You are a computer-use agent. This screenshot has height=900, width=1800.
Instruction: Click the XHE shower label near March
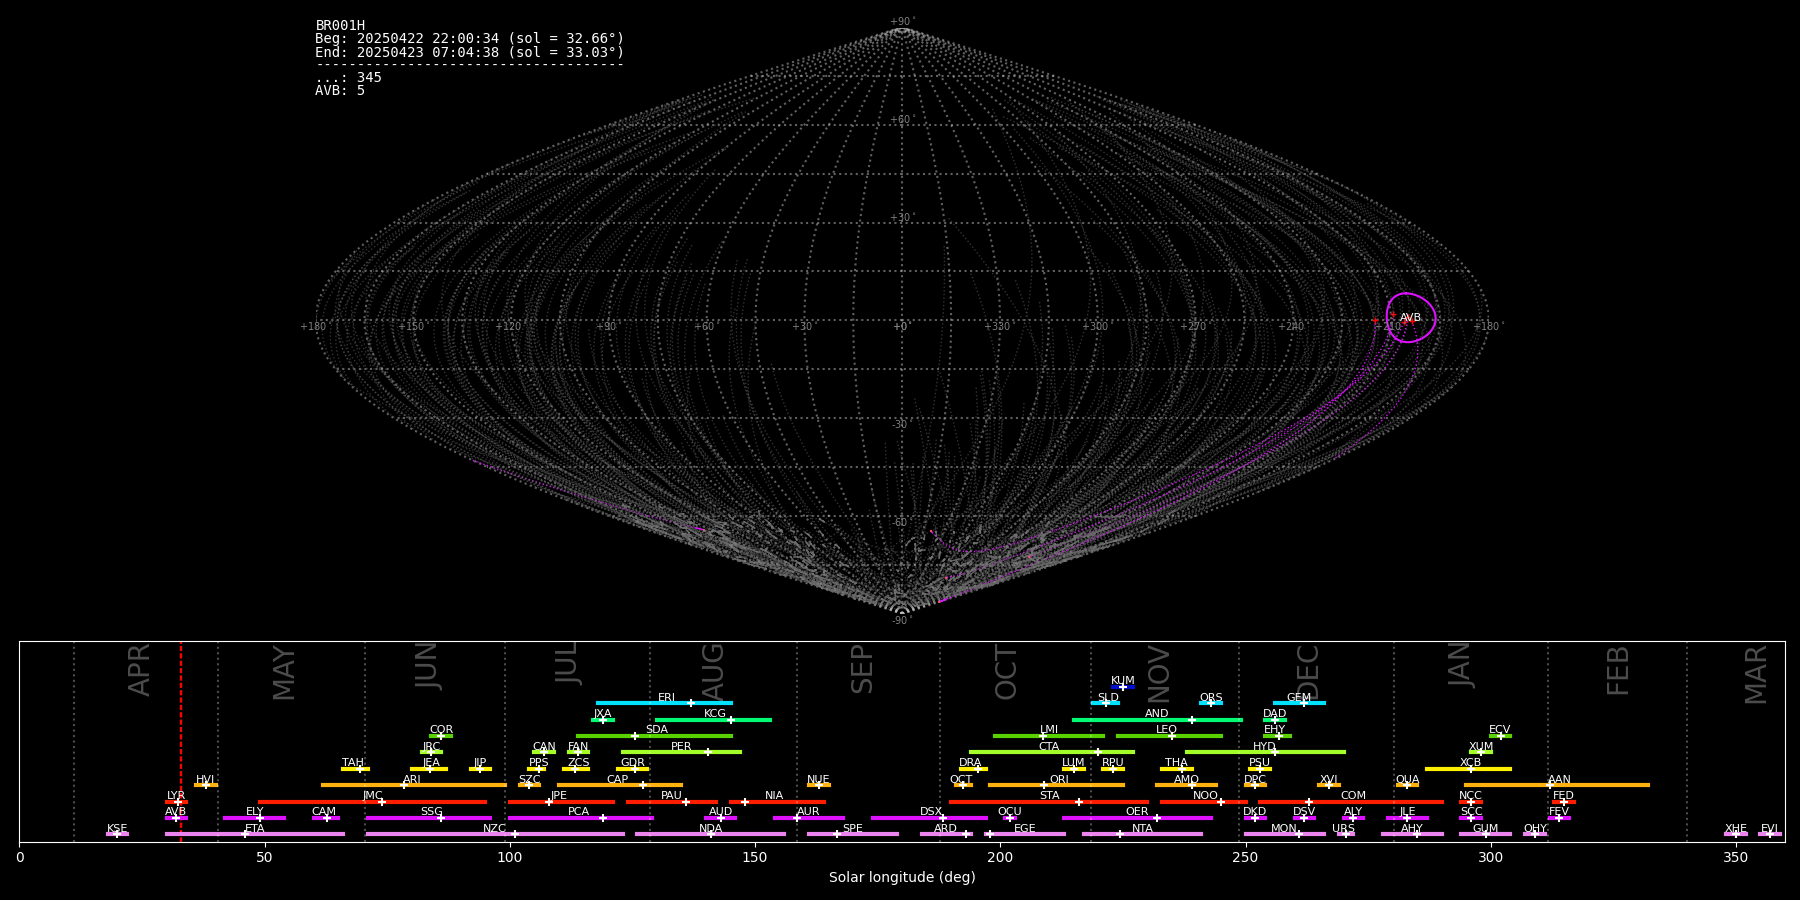pos(1736,829)
